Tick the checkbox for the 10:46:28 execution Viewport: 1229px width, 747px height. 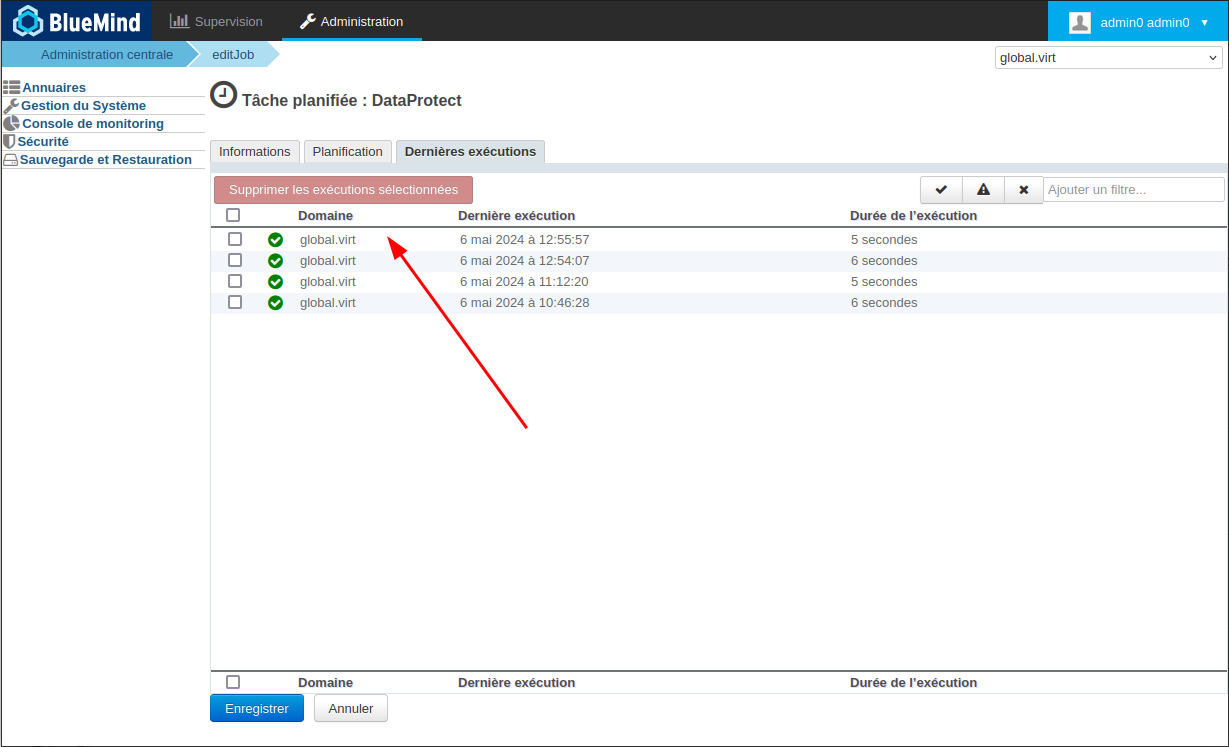(x=235, y=302)
